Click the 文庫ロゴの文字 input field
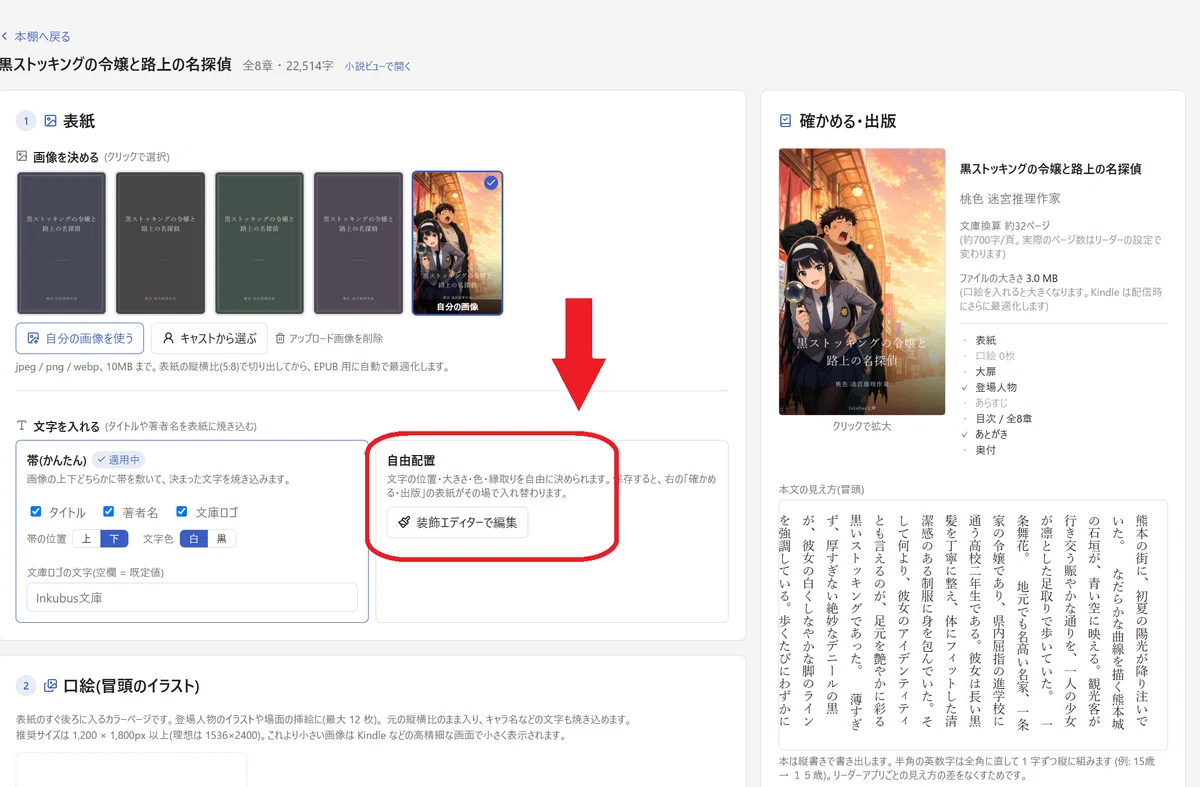This screenshot has width=1200, height=787. click(192, 598)
